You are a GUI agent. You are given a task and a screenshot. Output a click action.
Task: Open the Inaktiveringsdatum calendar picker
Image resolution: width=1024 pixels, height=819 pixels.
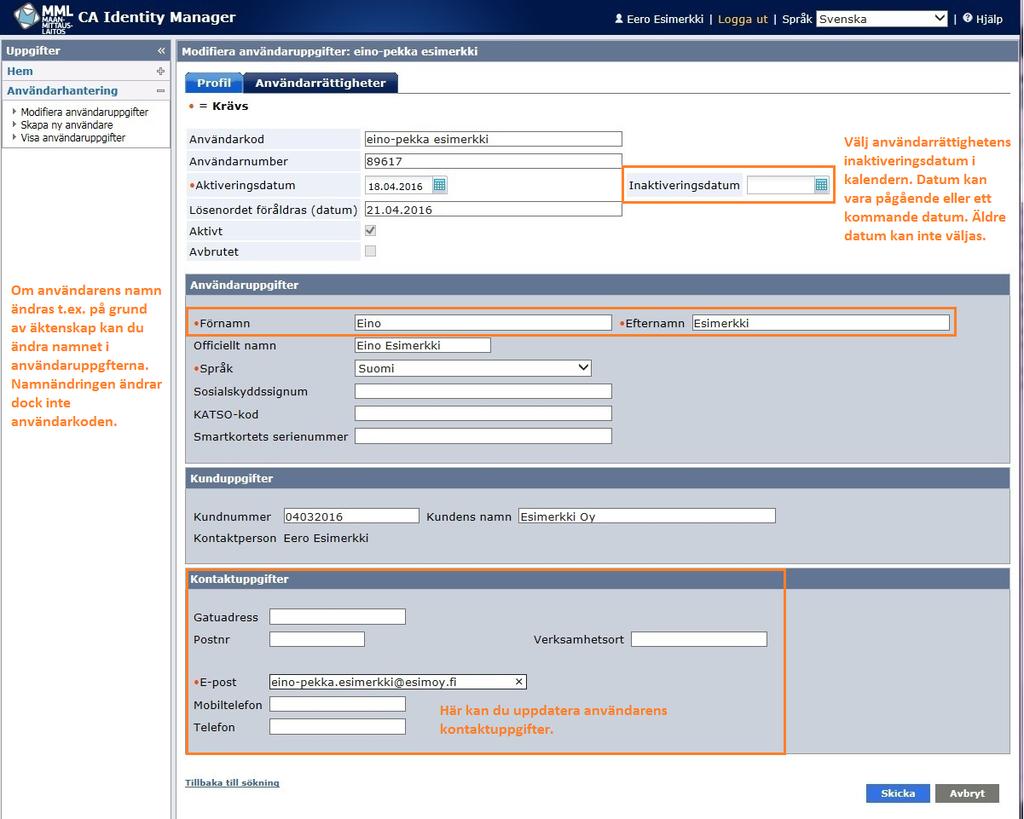[x=821, y=185]
